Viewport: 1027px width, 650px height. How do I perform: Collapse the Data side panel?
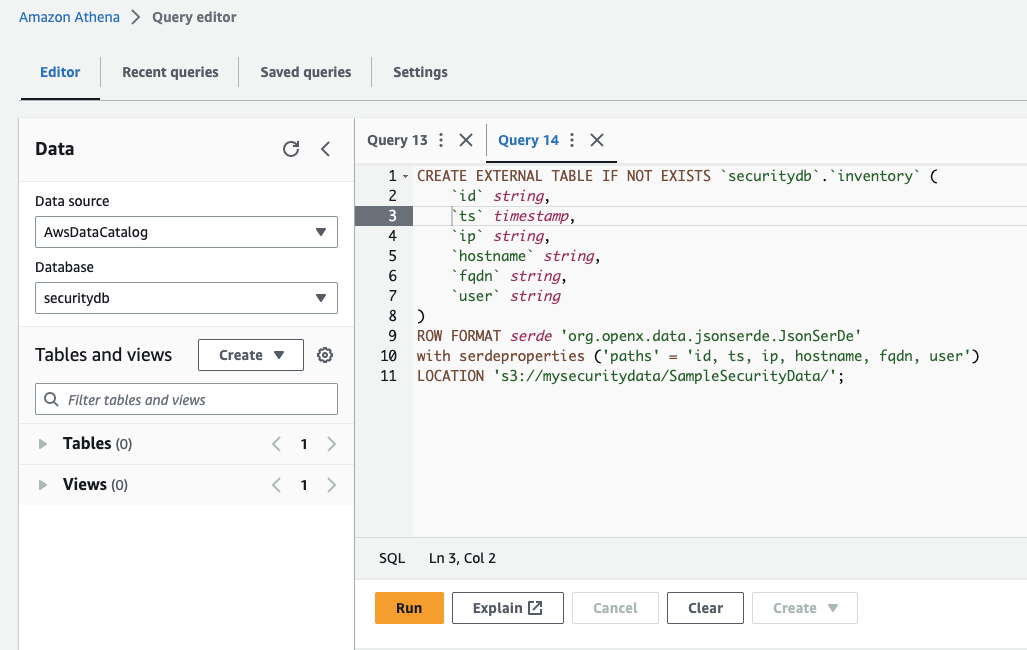point(325,149)
